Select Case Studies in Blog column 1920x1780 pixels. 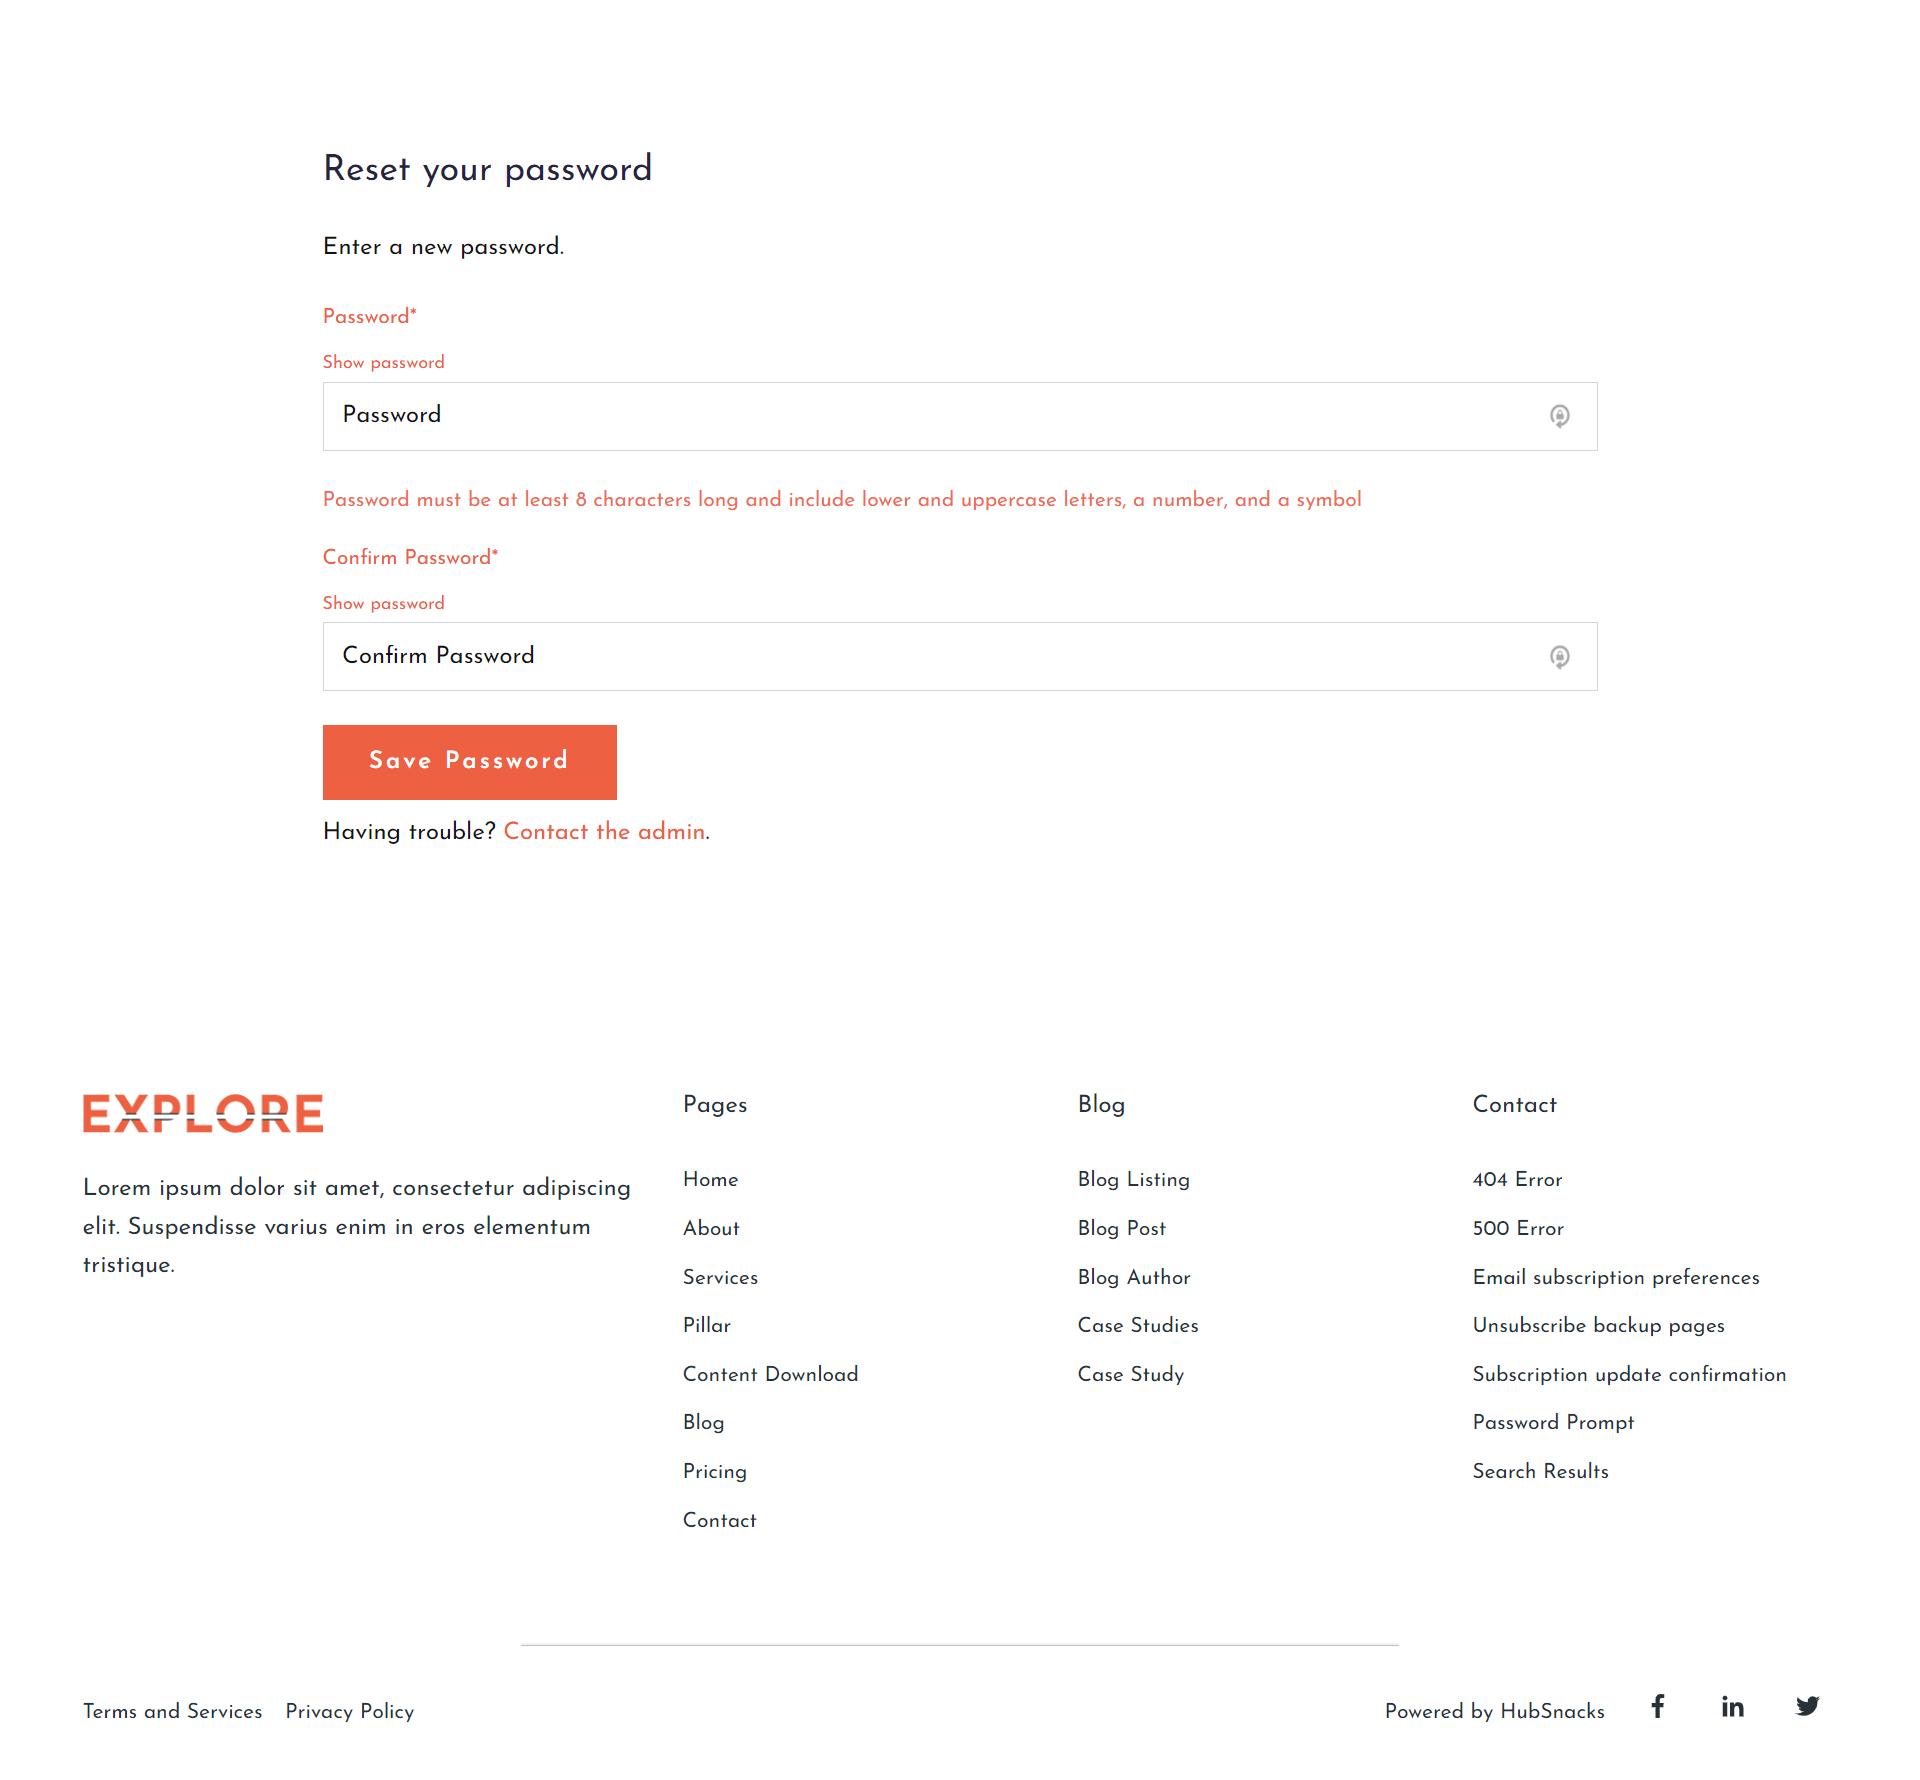[1137, 1325]
